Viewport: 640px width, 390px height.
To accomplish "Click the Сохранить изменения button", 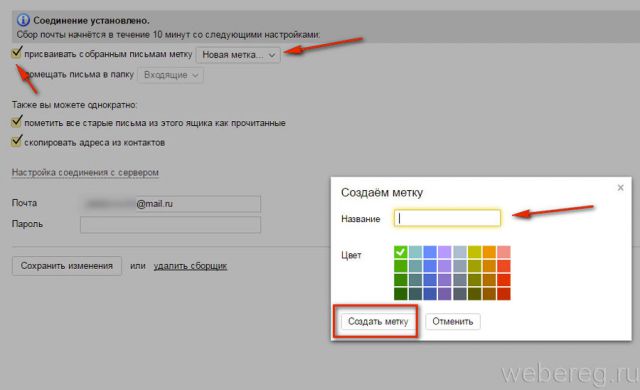I will point(67,266).
